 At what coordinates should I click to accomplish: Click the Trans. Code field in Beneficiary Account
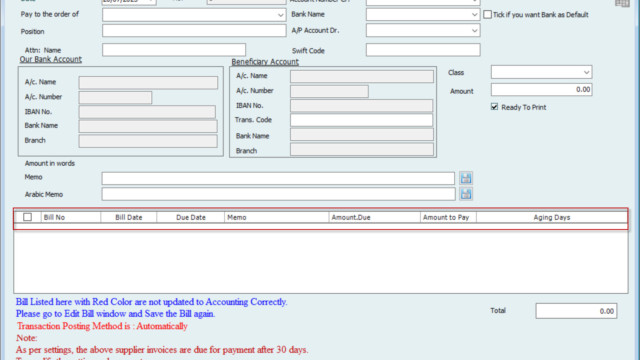pos(361,120)
